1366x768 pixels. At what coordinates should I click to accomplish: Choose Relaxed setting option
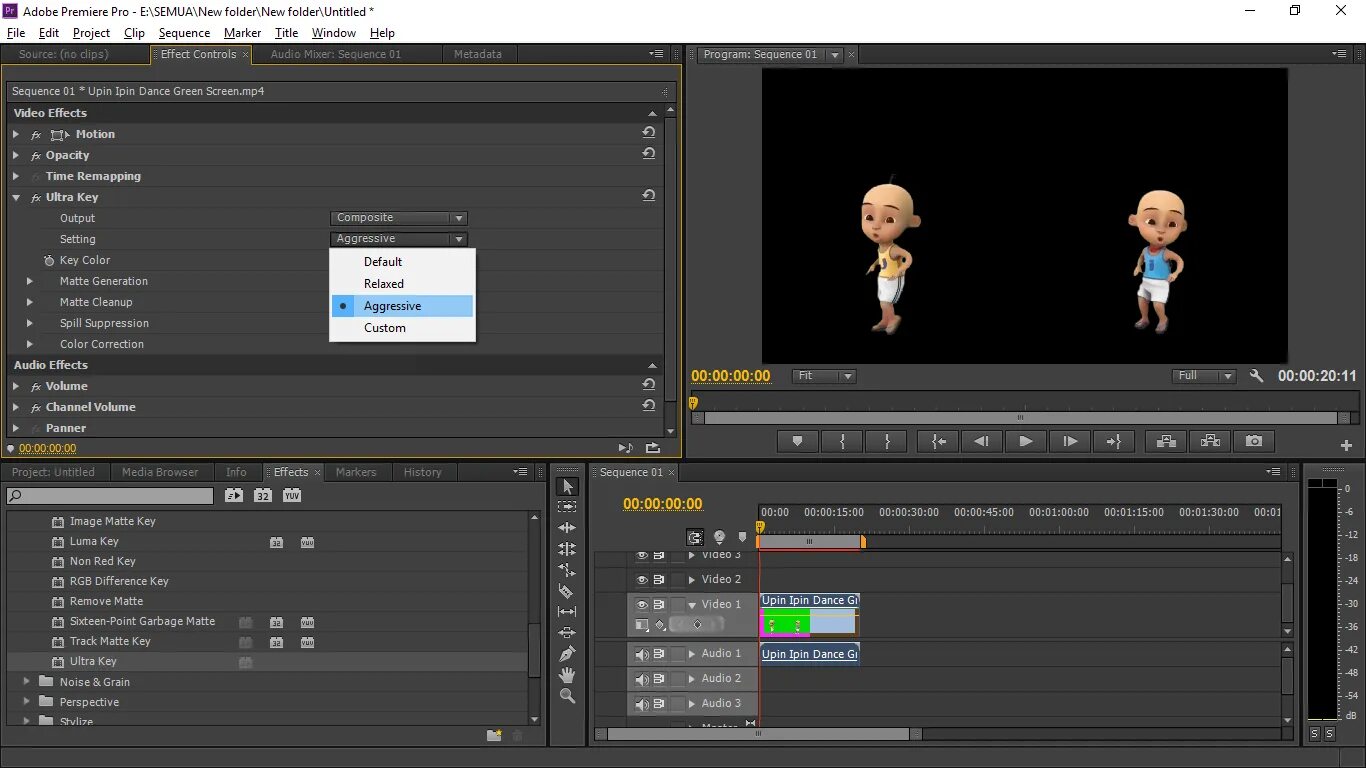[x=402, y=284]
